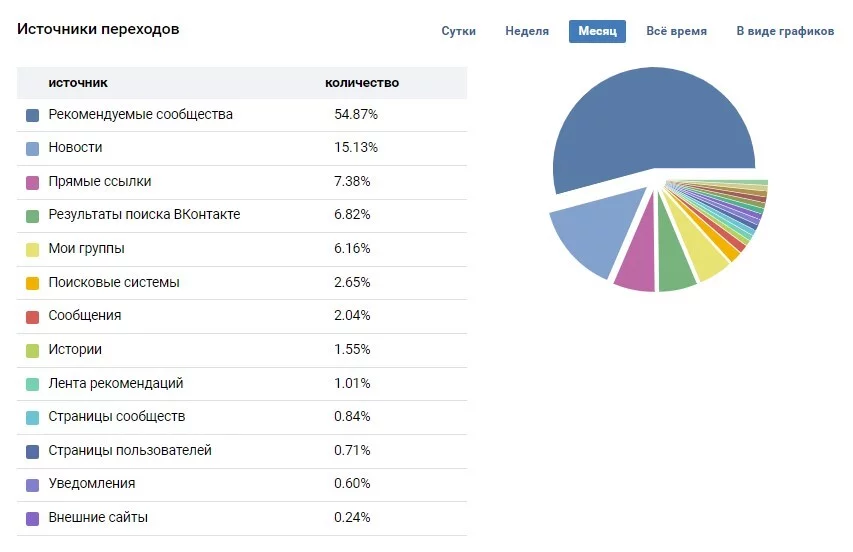This screenshot has height=552, width=853.
Task: Click the magenta pie chart slice
Action: 636,260
